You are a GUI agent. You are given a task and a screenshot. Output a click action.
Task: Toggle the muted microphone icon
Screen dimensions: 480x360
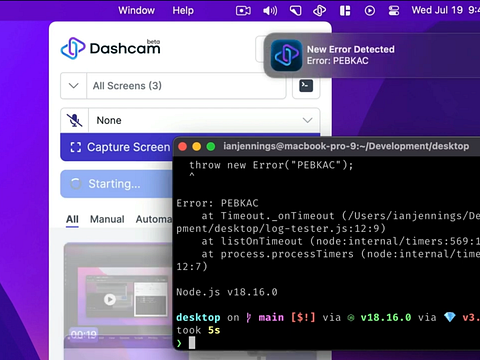[x=75, y=120]
